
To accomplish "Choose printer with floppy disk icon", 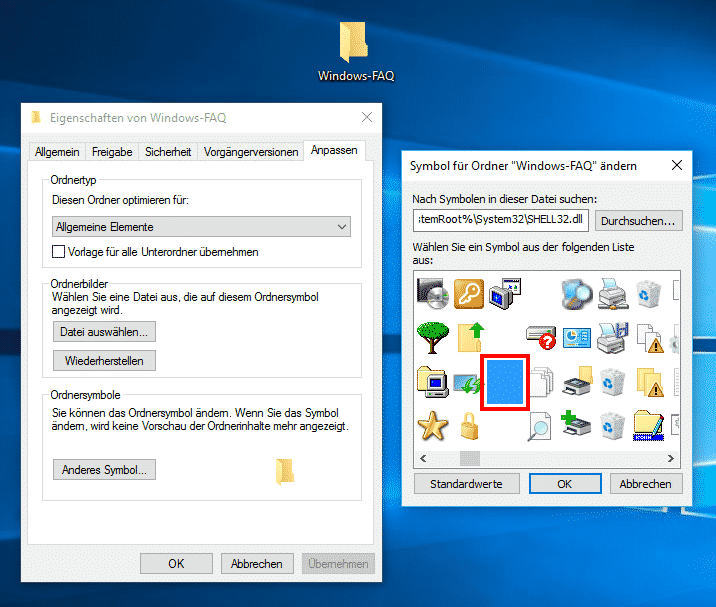I will (613, 338).
